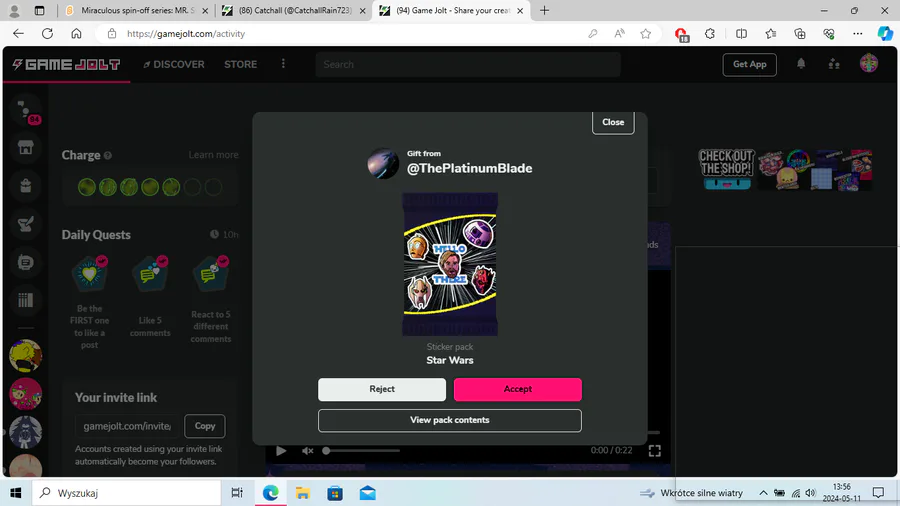
Task: Open browser Collections
Action: (x=800, y=34)
